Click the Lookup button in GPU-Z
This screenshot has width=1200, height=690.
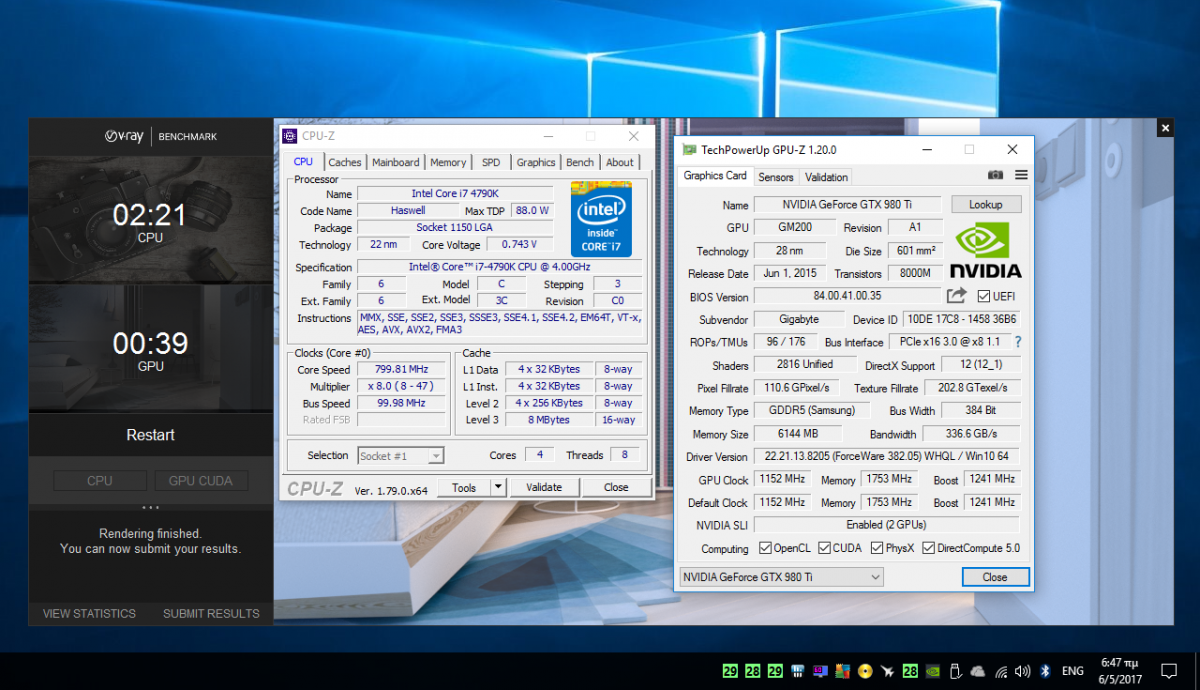point(985,204)
